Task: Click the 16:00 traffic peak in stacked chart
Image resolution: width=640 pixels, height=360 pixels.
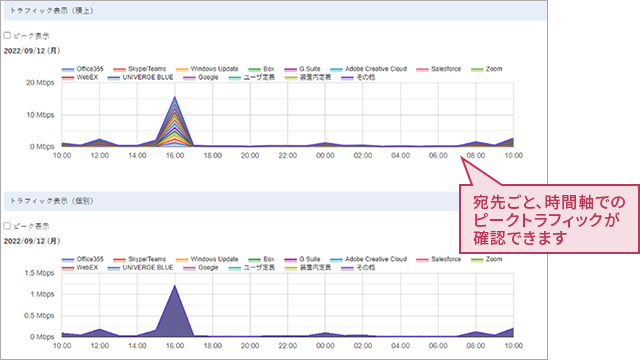Action: point(175,97)
